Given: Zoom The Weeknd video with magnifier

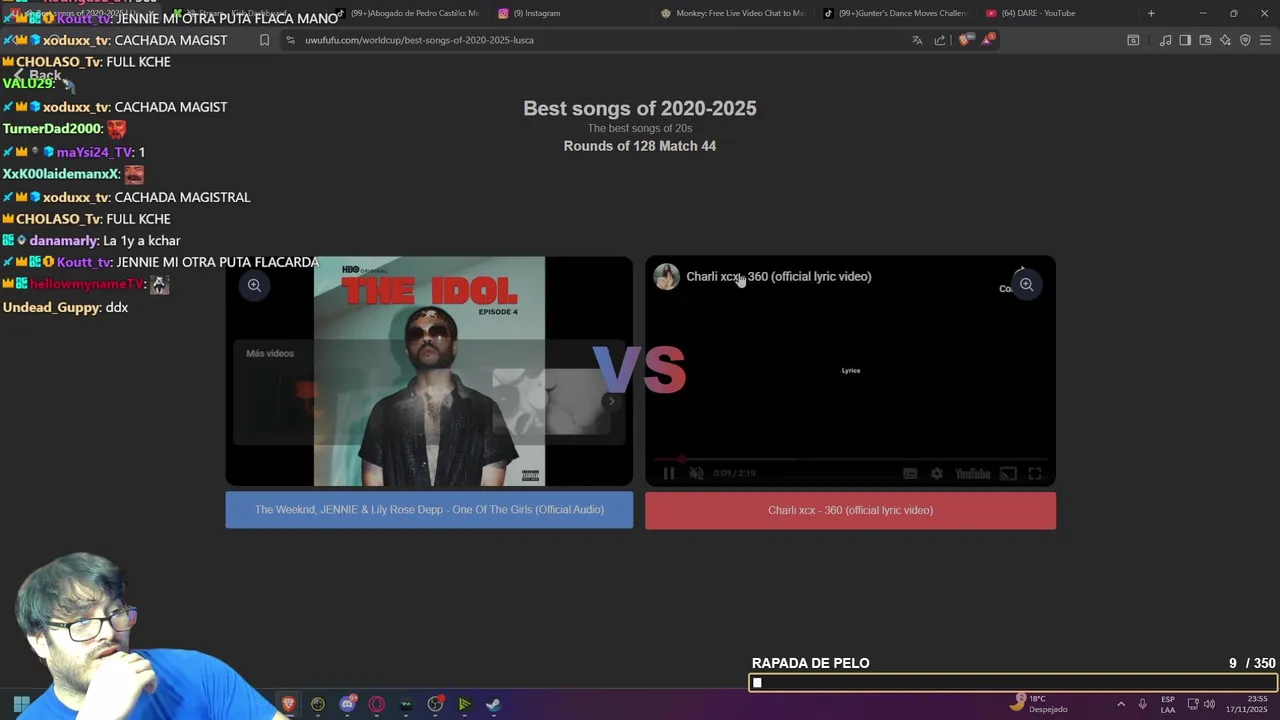Looking at the screenshot, I should pyautogui.click(x=254, y=285).
